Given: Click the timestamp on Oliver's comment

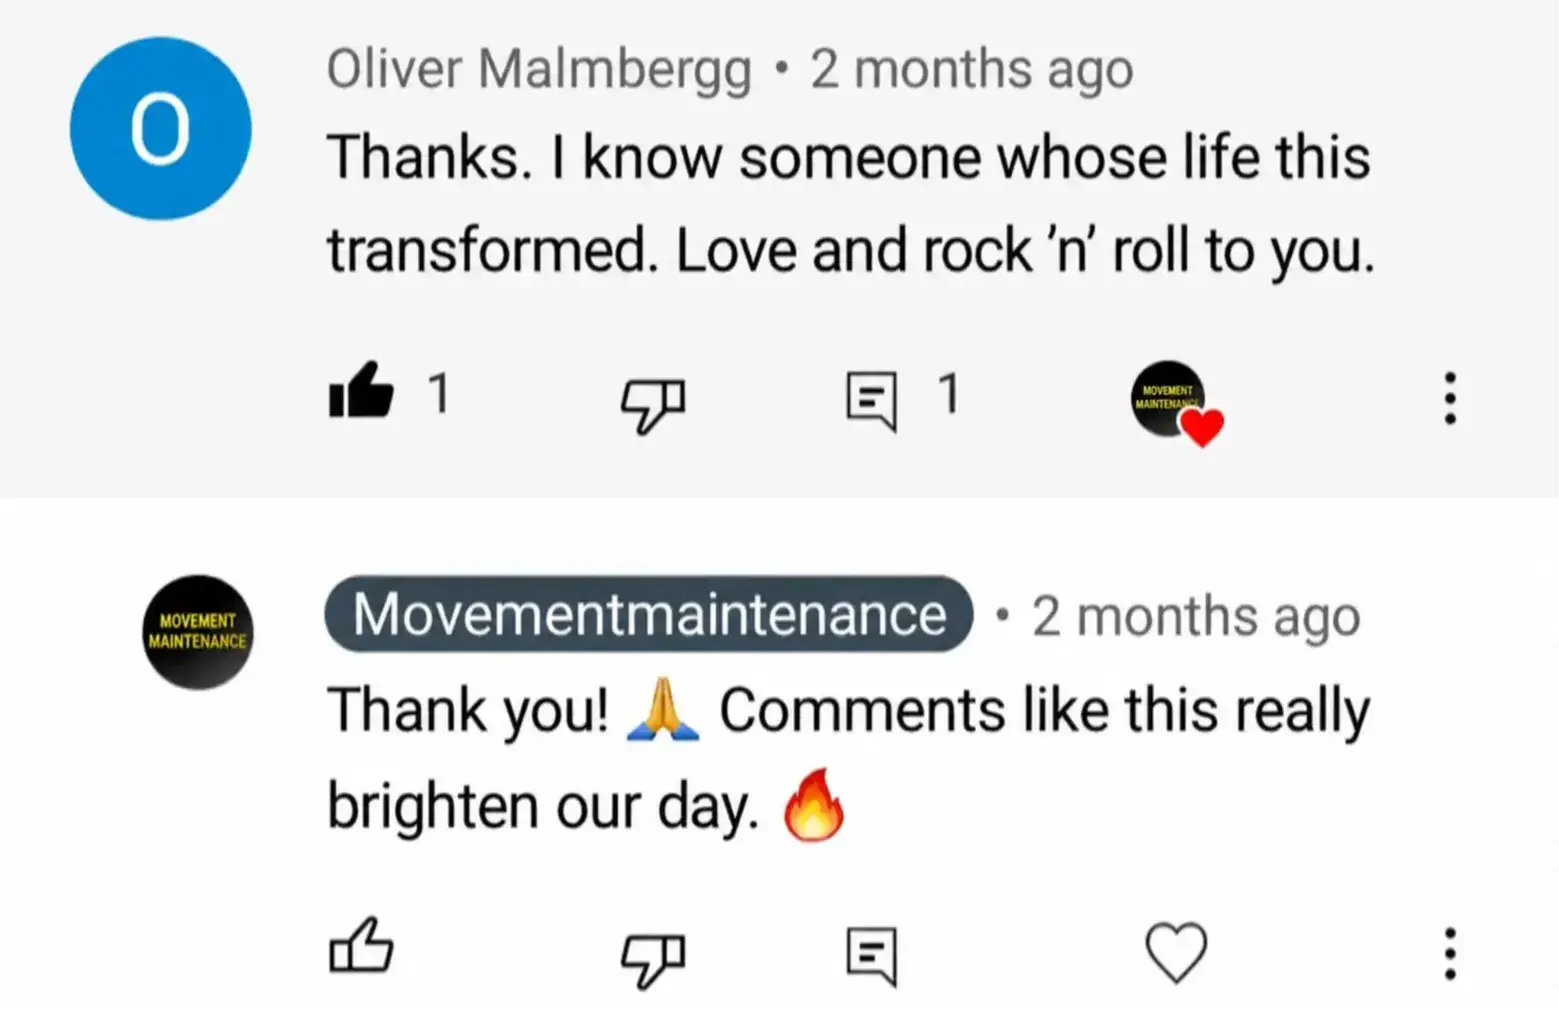Looking at the screenshot, I should [x=971, y=70].
